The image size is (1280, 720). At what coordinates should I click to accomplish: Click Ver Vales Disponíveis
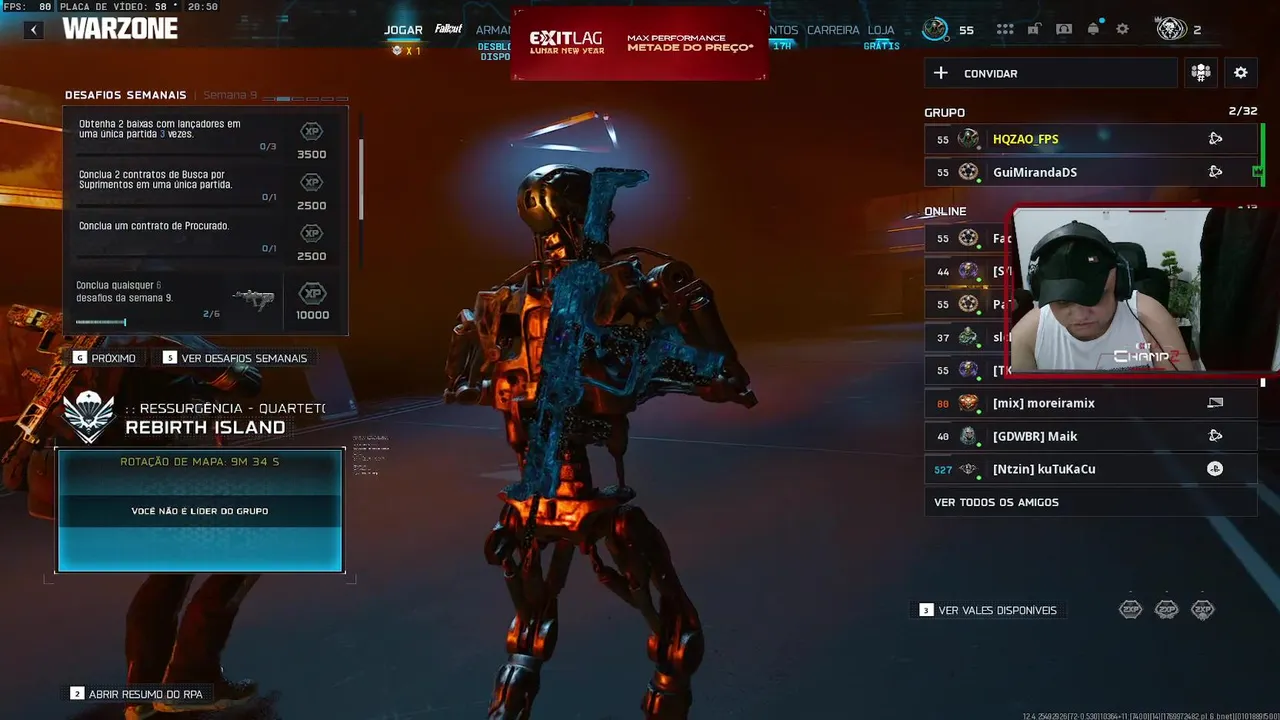point(988,610)
